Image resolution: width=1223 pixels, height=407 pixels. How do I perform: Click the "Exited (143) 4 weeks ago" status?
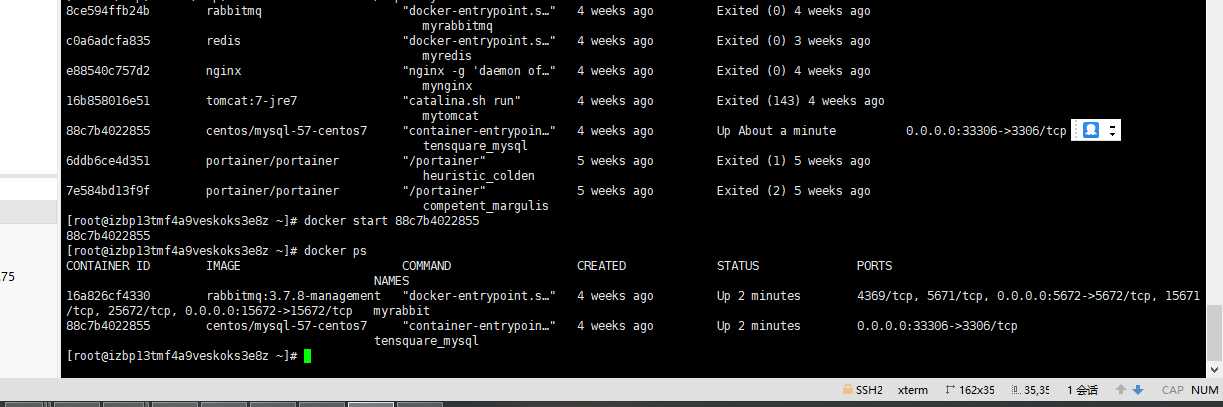(800, 101)
